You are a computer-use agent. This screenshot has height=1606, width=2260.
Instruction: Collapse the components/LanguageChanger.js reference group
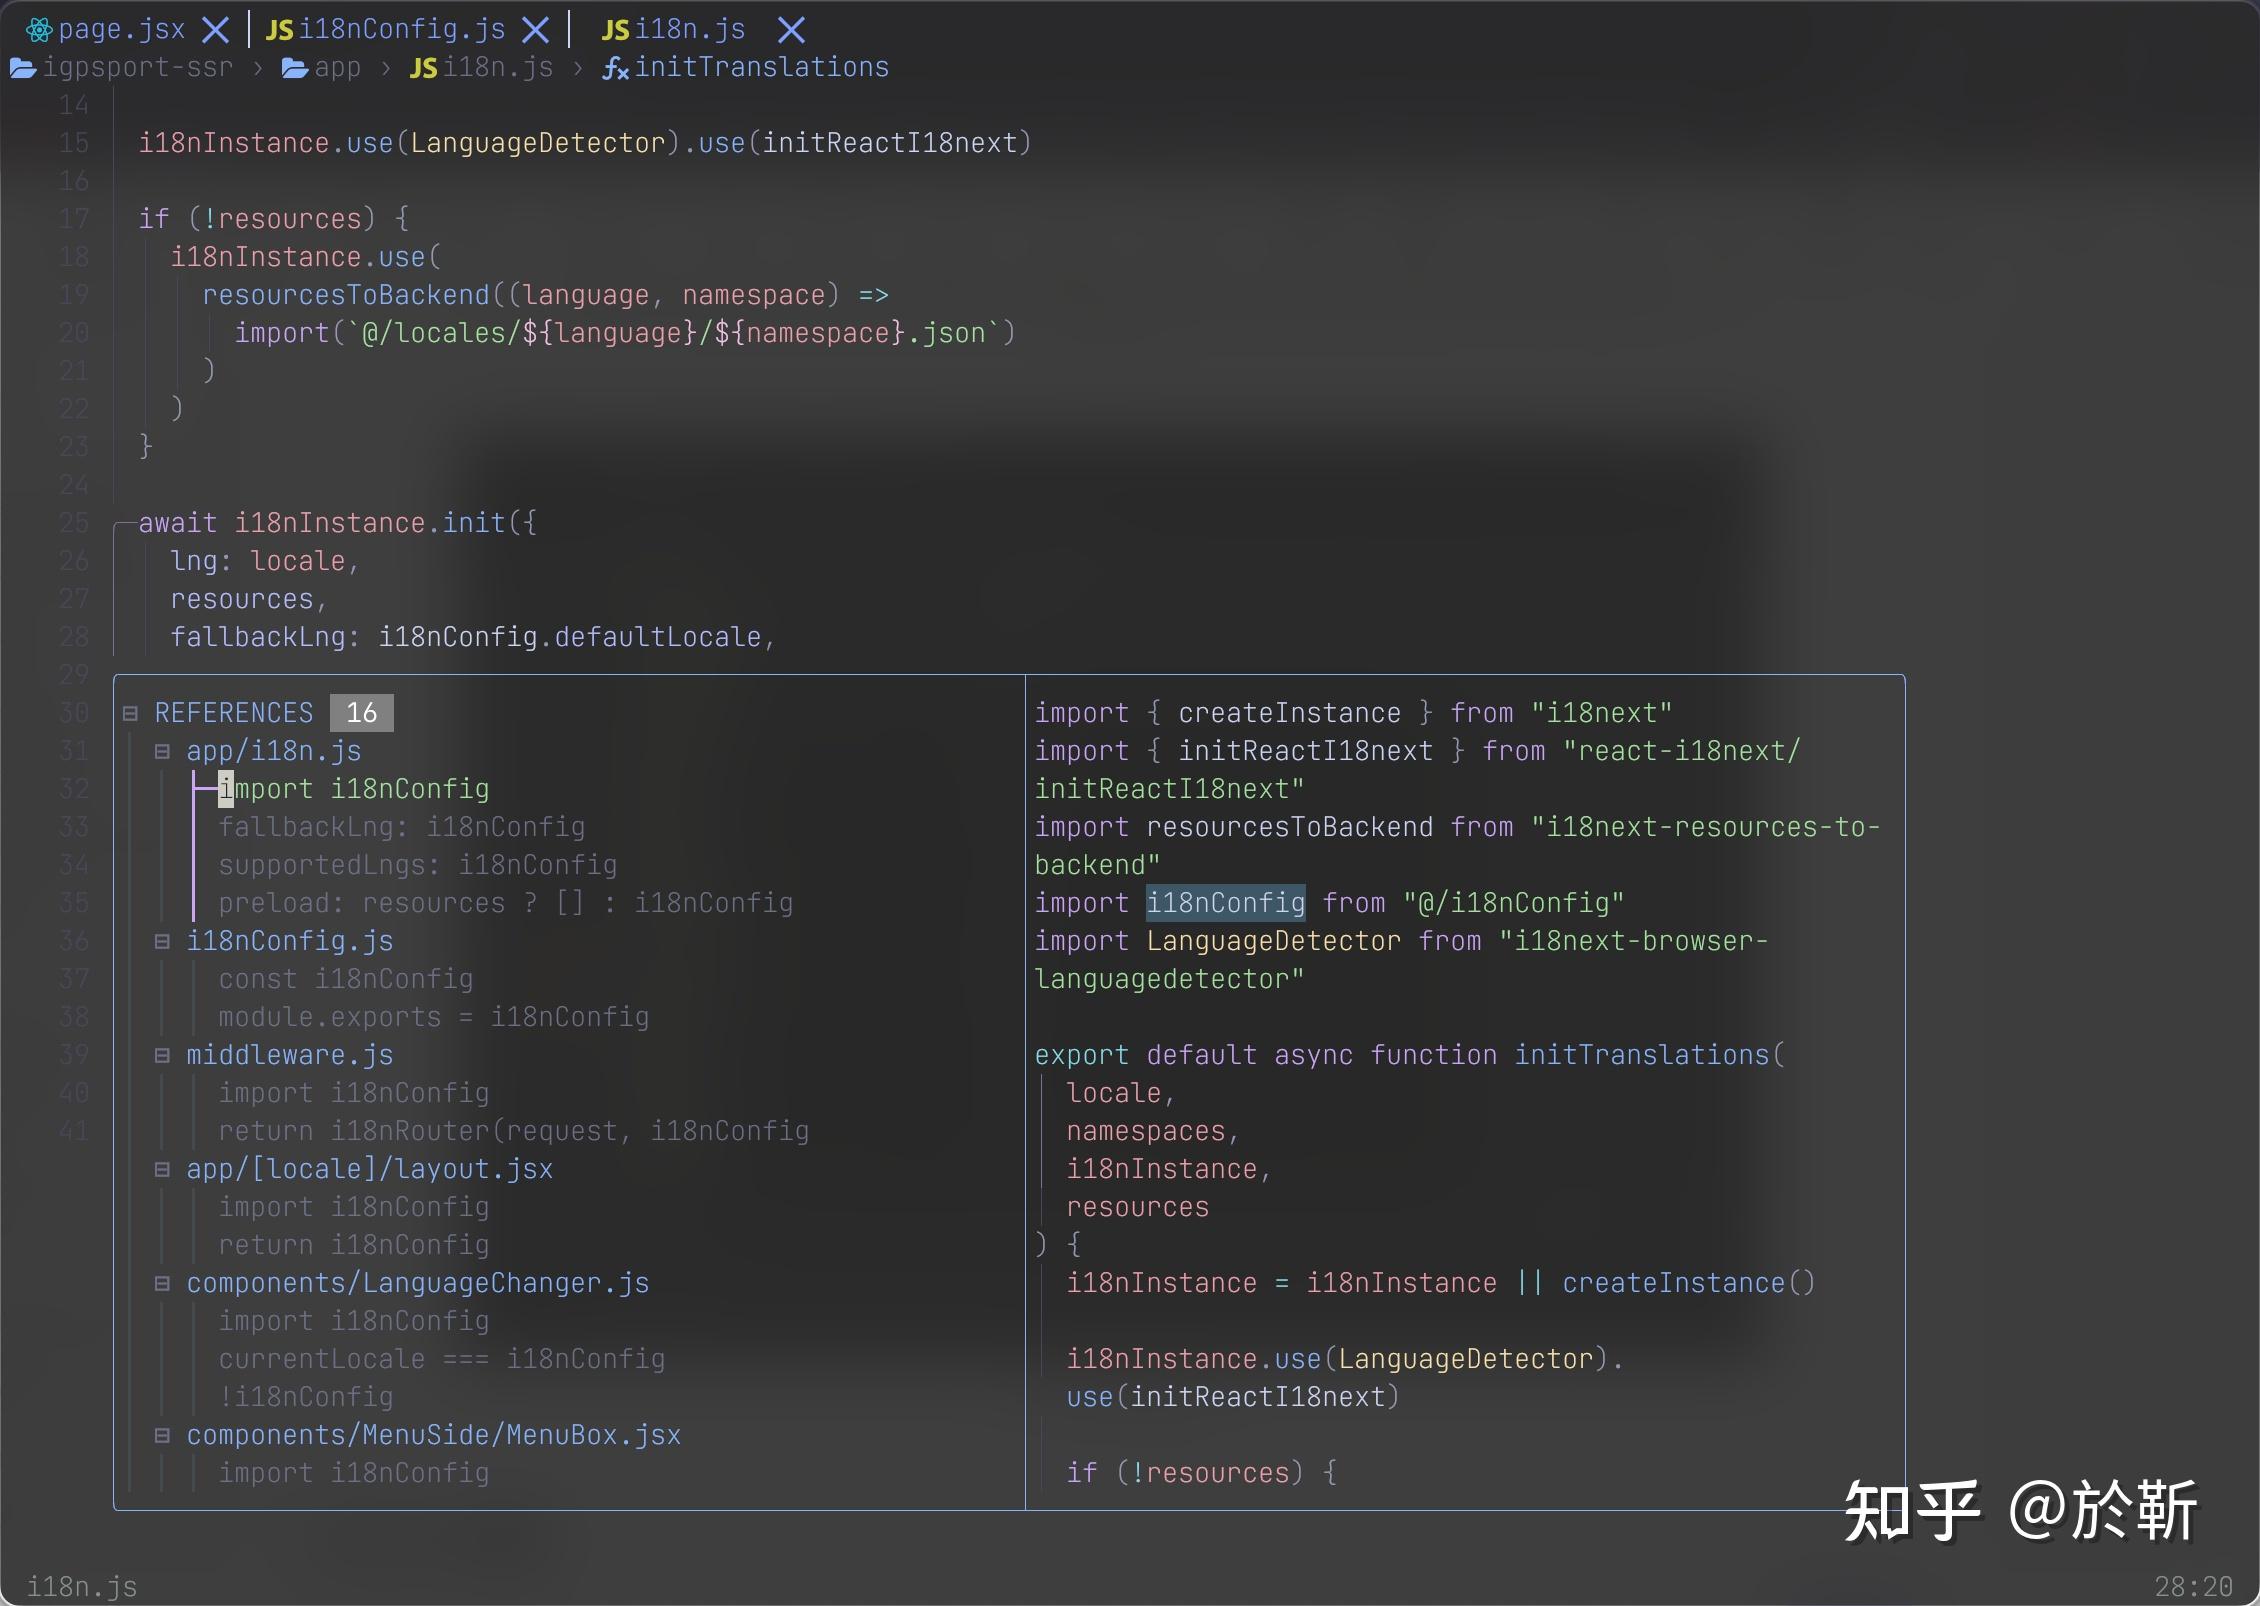pos(163,1283)
